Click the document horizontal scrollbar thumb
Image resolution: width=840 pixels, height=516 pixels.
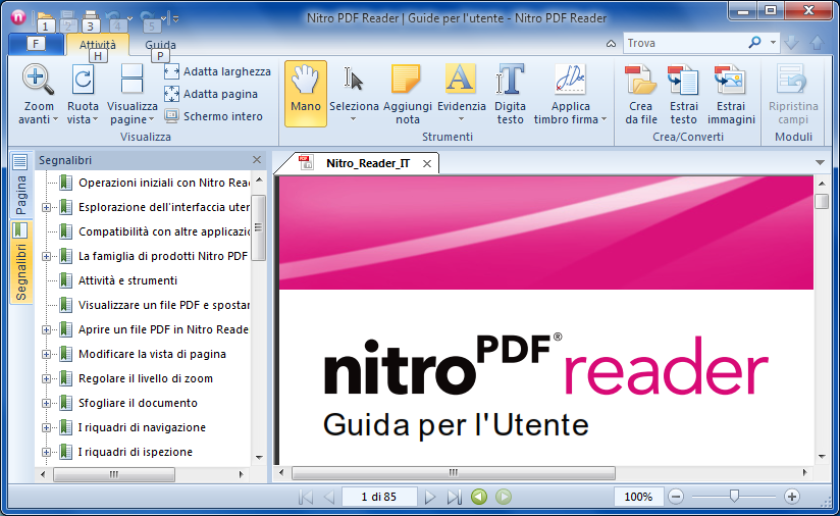coord(453,473)
